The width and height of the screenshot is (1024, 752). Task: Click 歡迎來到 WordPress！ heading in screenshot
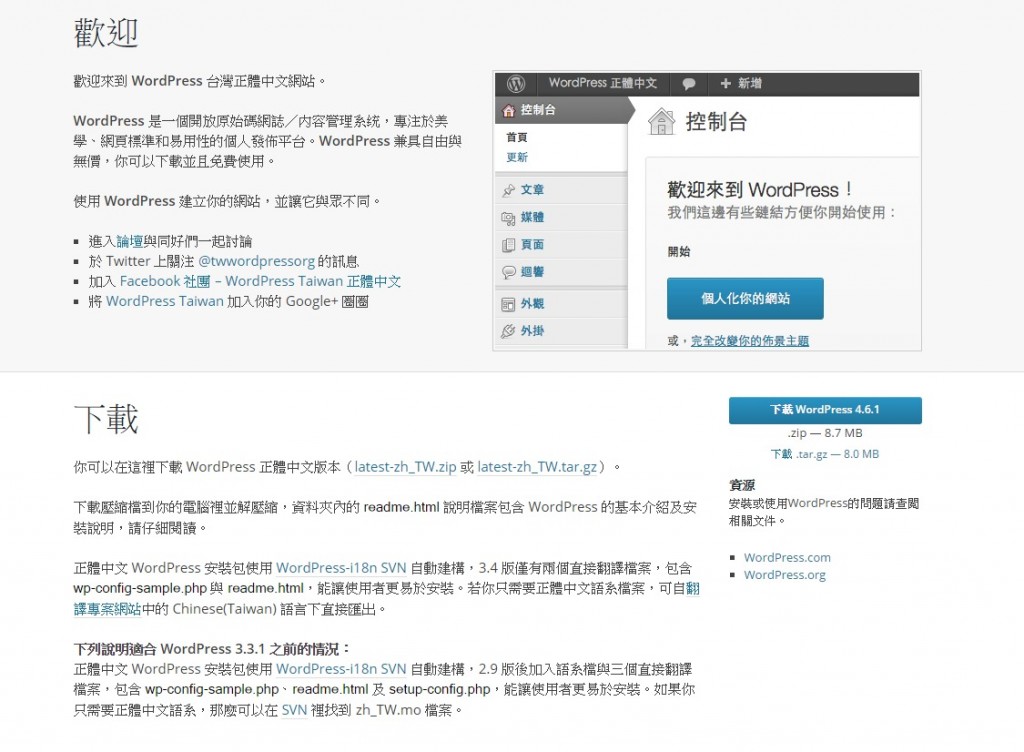760,190
